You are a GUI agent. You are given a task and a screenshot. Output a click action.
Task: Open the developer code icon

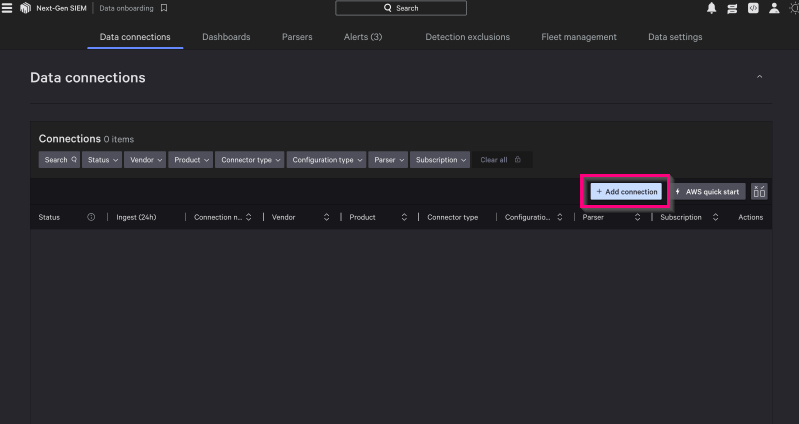pos(753,8)
